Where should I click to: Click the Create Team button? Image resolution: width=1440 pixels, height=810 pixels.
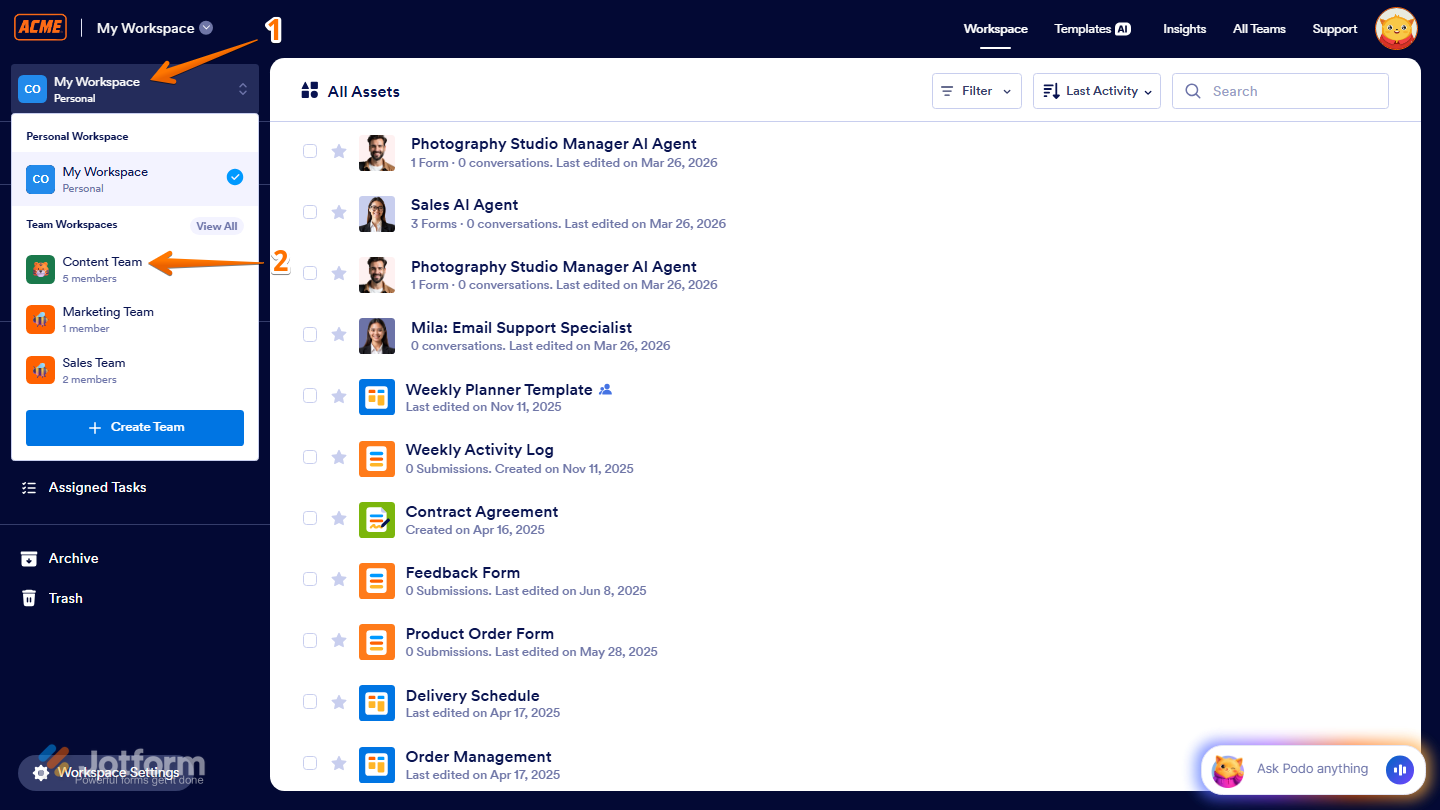(x=134, y=427)
